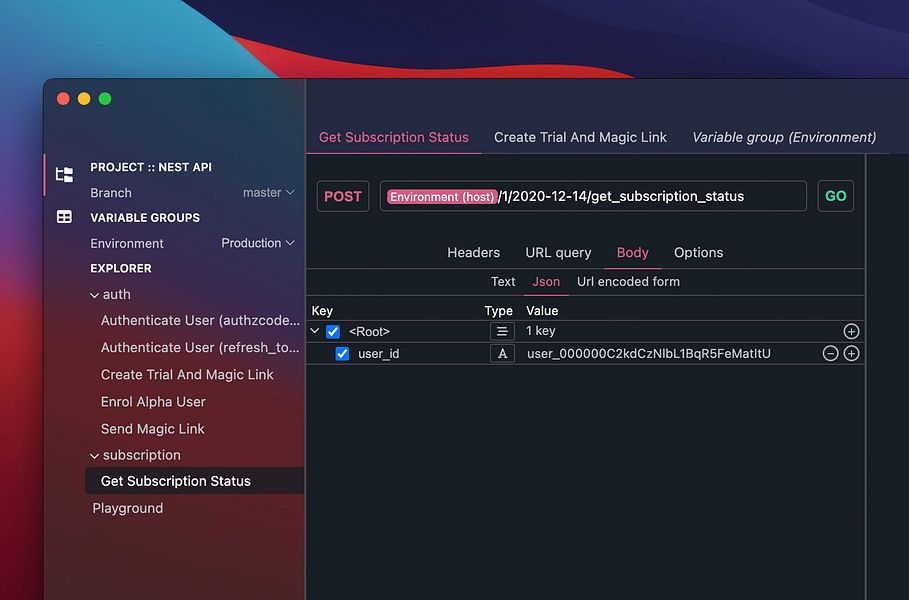Select the Options tab
The image size is (909, 600).
click(x=699, y=253)
